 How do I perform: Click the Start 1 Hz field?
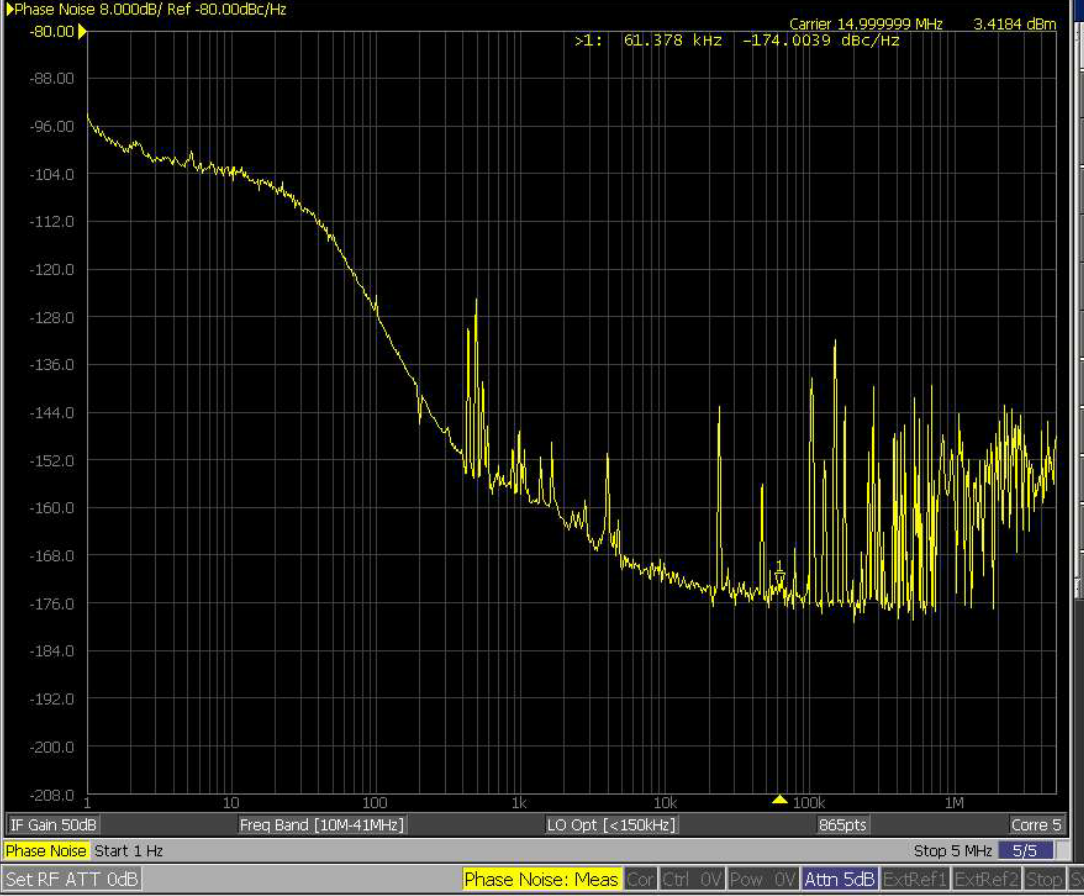129,851
